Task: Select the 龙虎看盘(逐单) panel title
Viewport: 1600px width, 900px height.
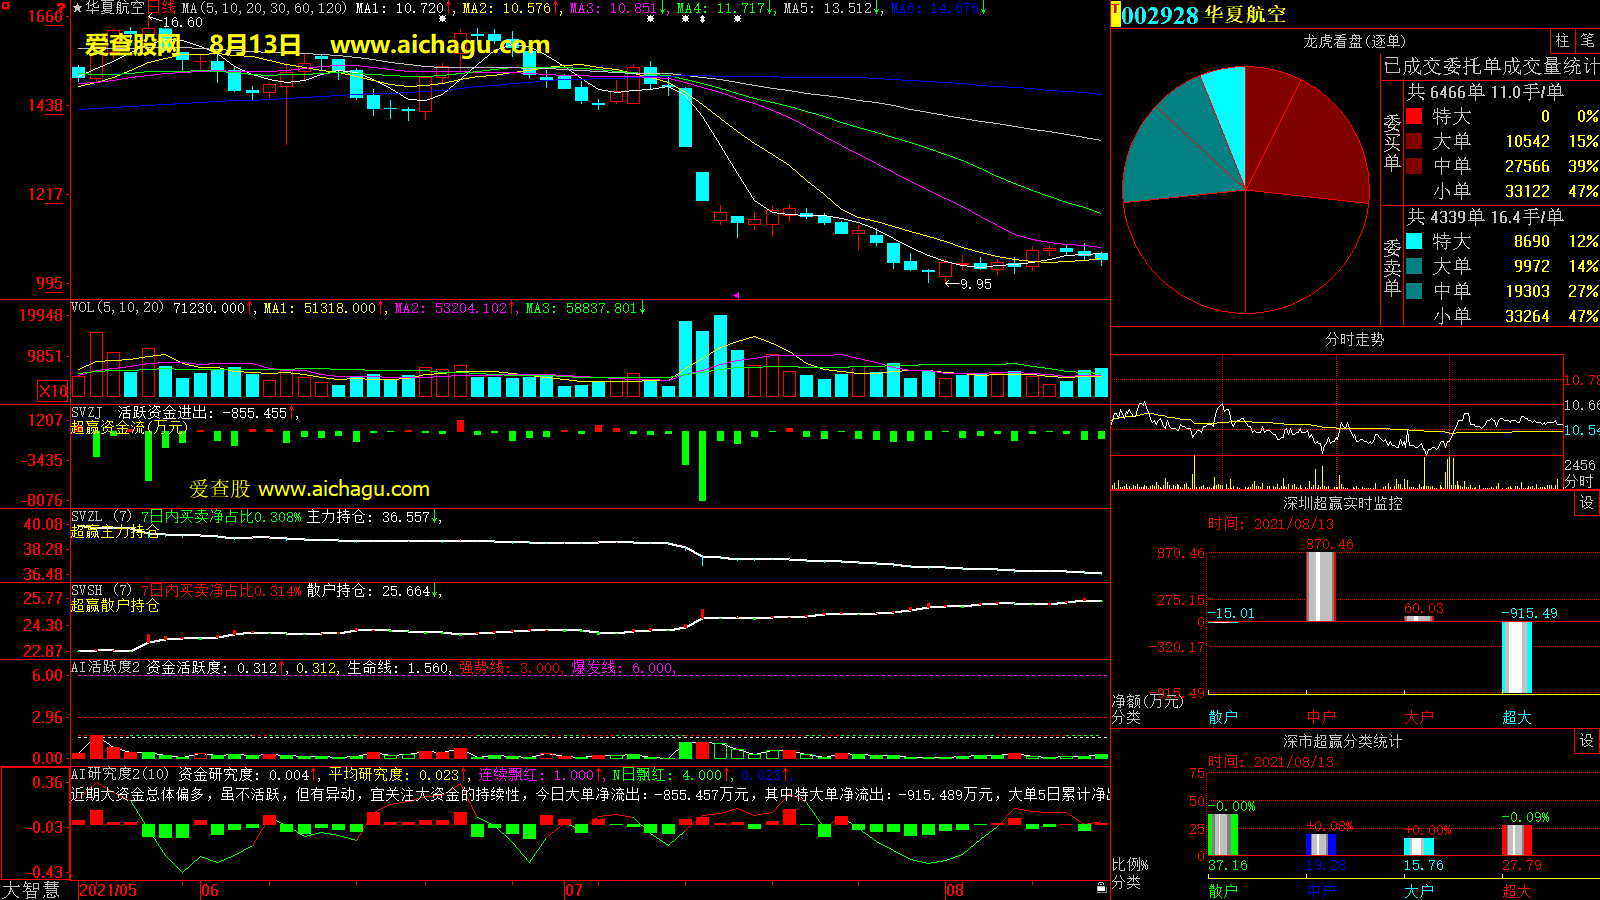Action: click(1354, 41)
